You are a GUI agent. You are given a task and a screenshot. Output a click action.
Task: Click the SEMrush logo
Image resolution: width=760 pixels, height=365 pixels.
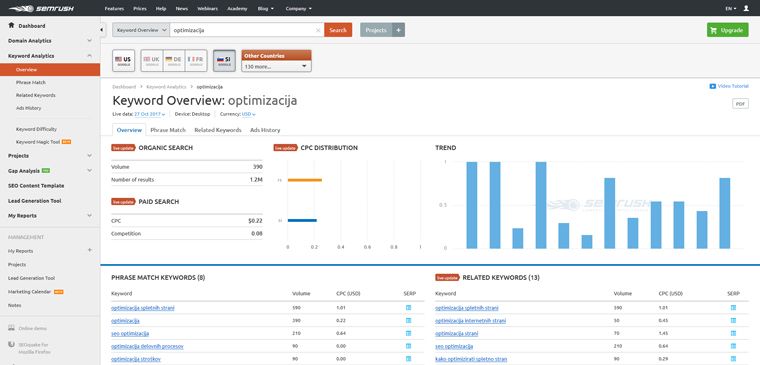pos(41,8)
